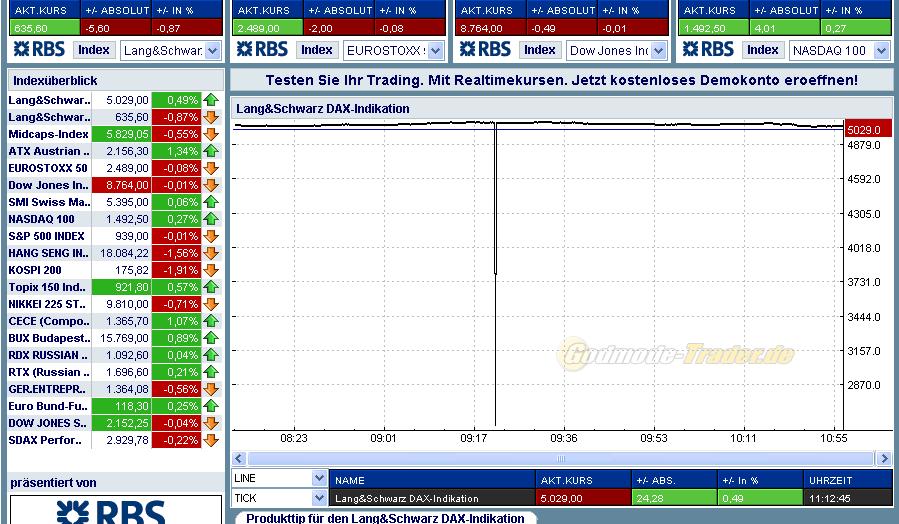Click the RBS logo under präsentiert von

[x=111, y=511]
